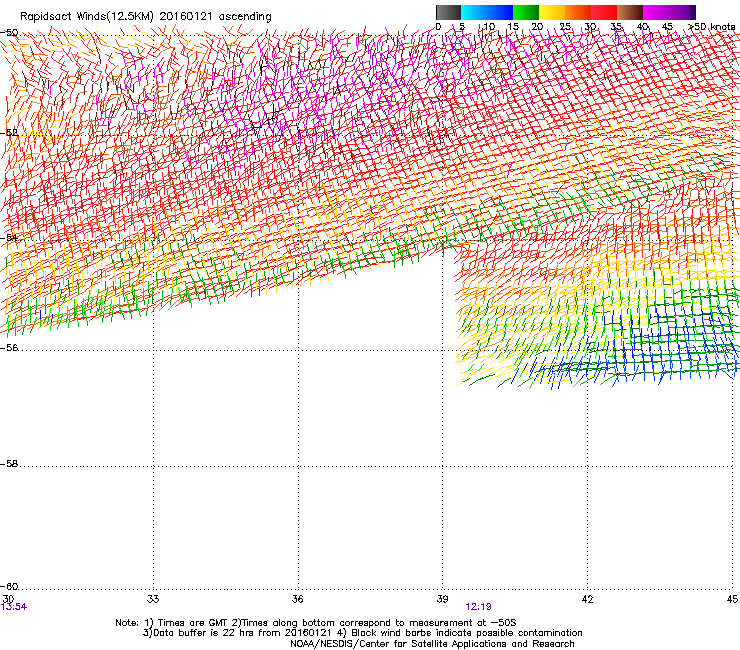Click the 'Data buffer is 22 hrs' note line

coord(362,633)
